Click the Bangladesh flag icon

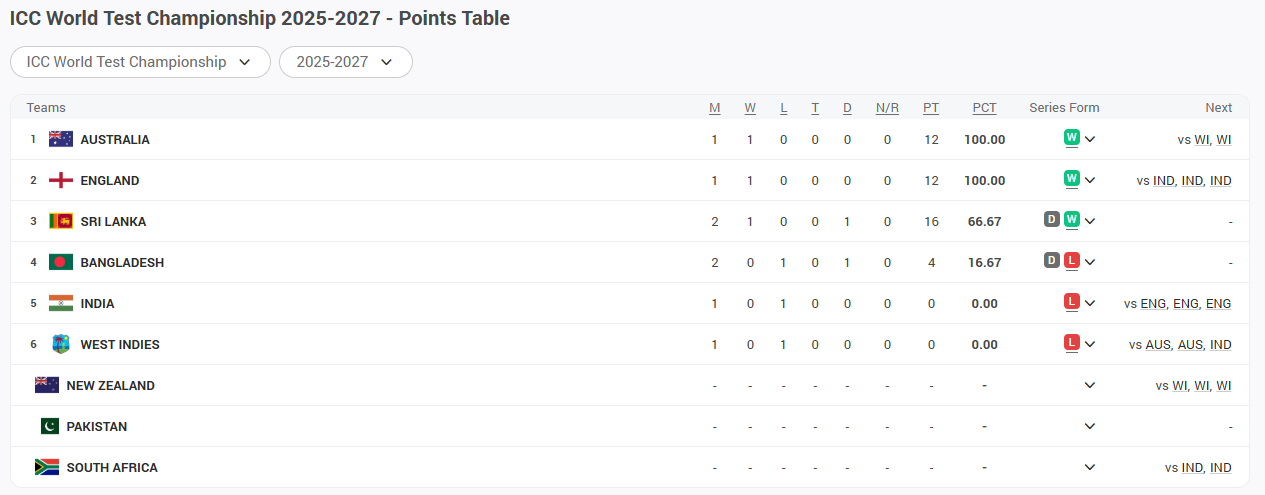pos(61,262)
